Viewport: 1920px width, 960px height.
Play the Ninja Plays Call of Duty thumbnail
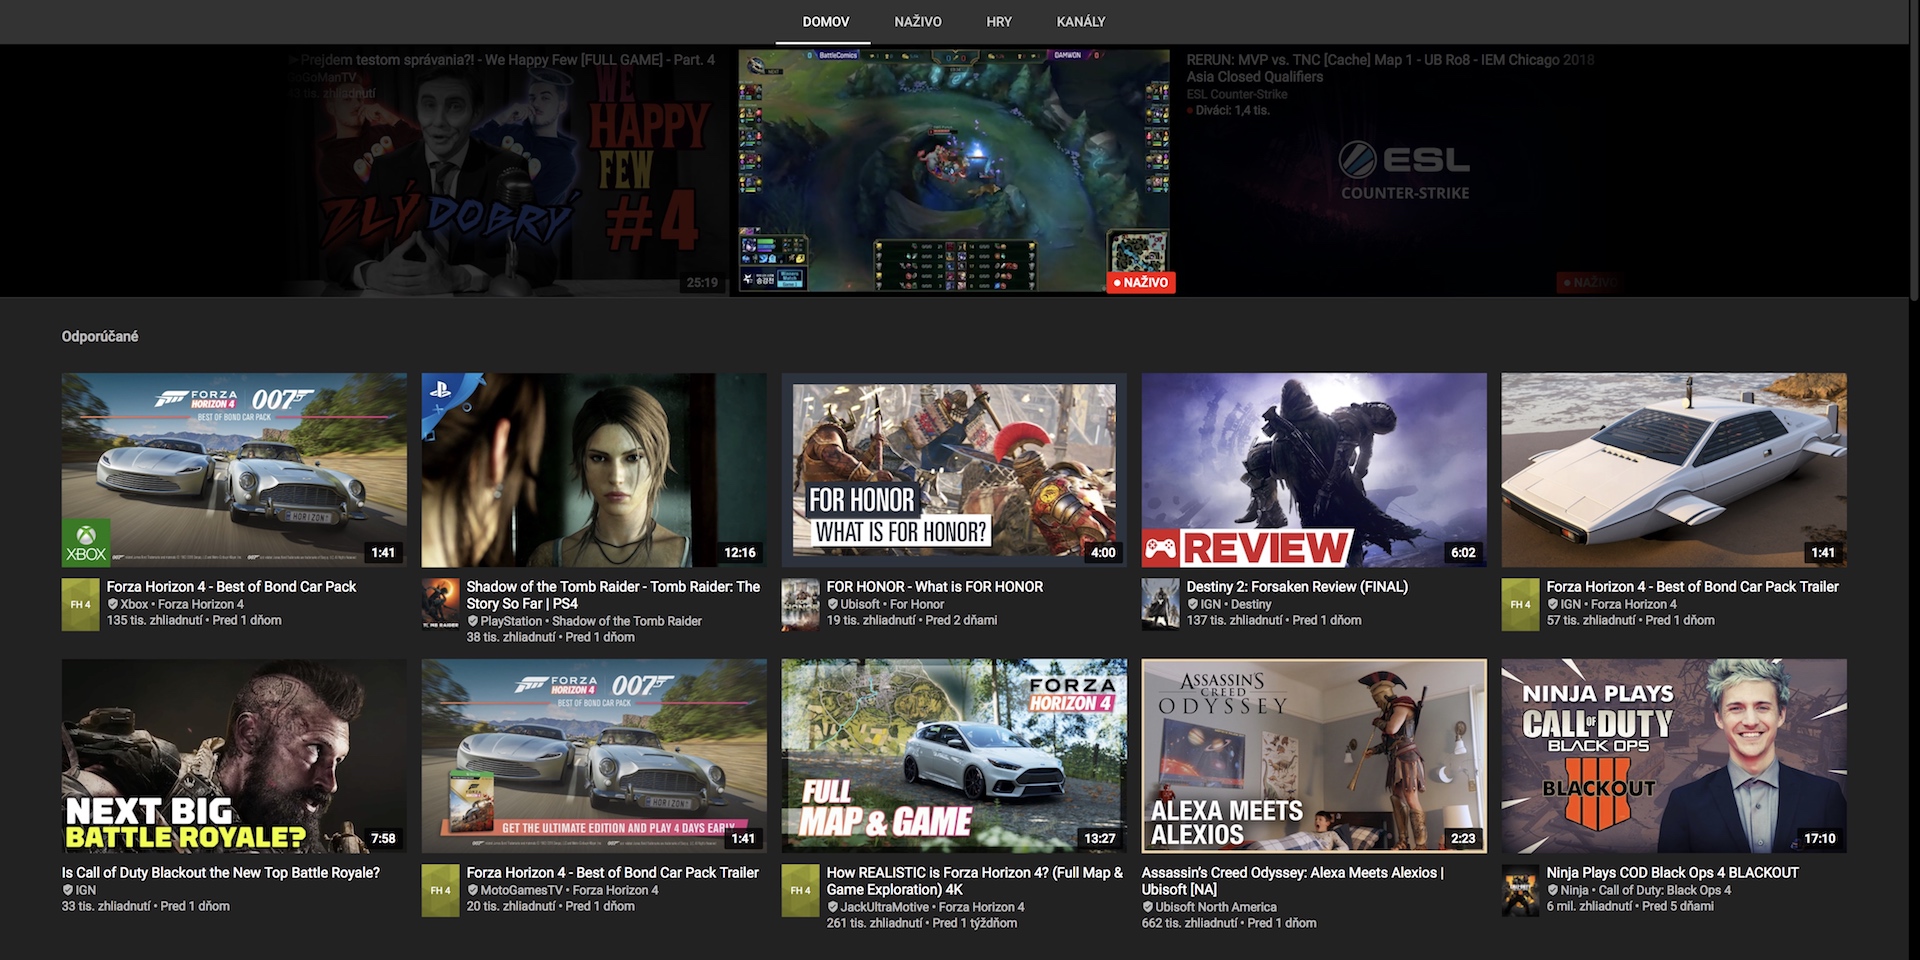pos(1674,756)
